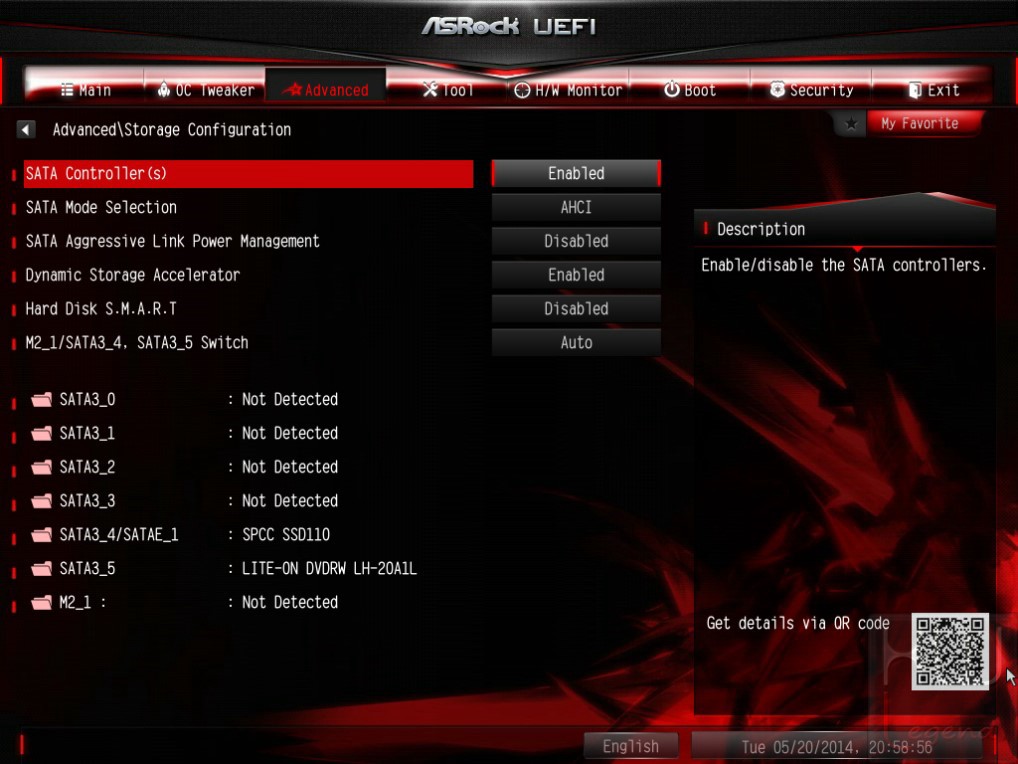Click the My Favorite button
Screen dimensions: 1018x764
click(x=919, y=123)
